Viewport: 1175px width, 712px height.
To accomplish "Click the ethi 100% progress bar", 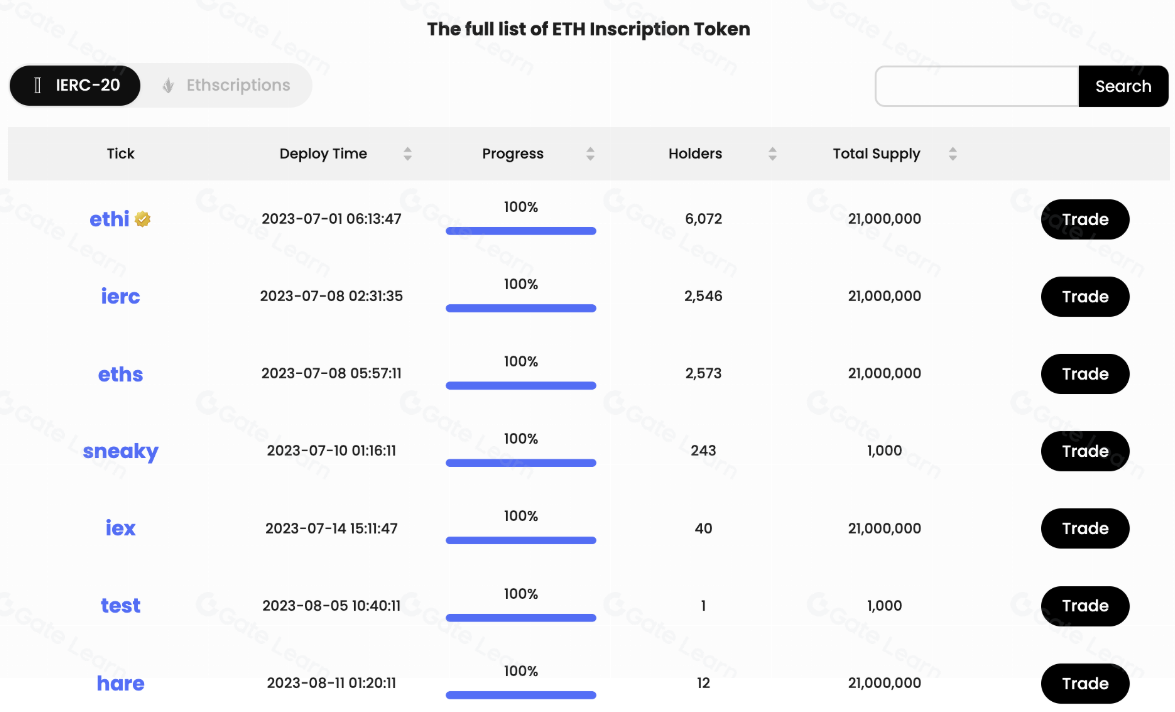I will [520, 231].
